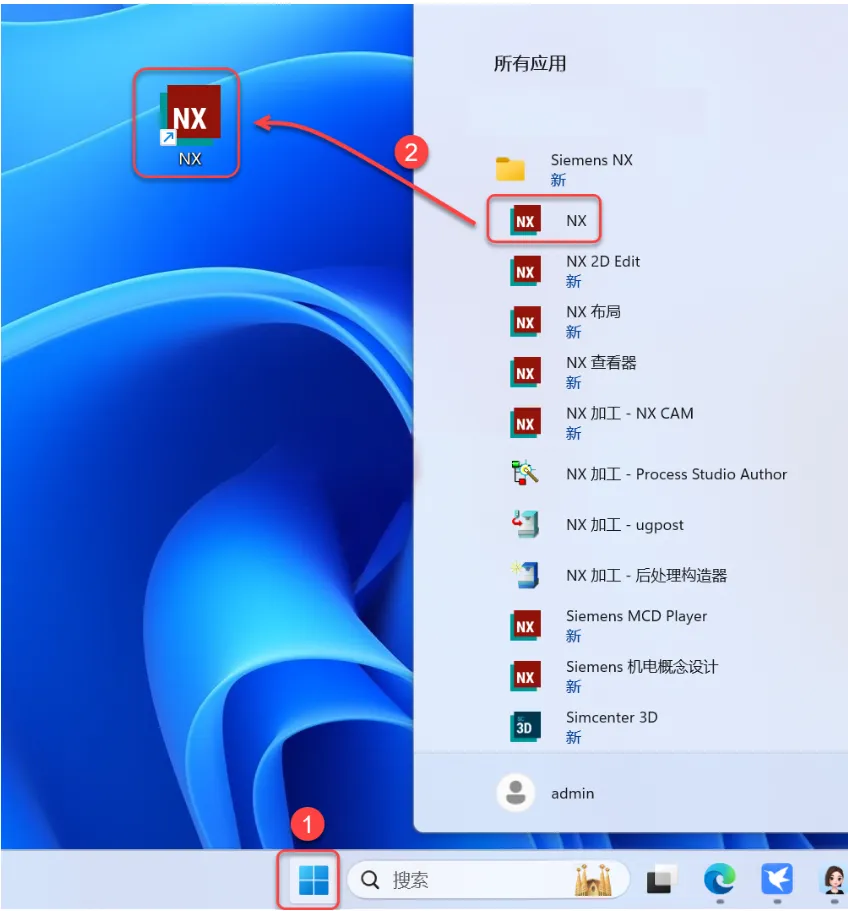Screen dimensions: 848x911
Task: Click the Siemens NX folder icon
Action: (x=510, y=169)
